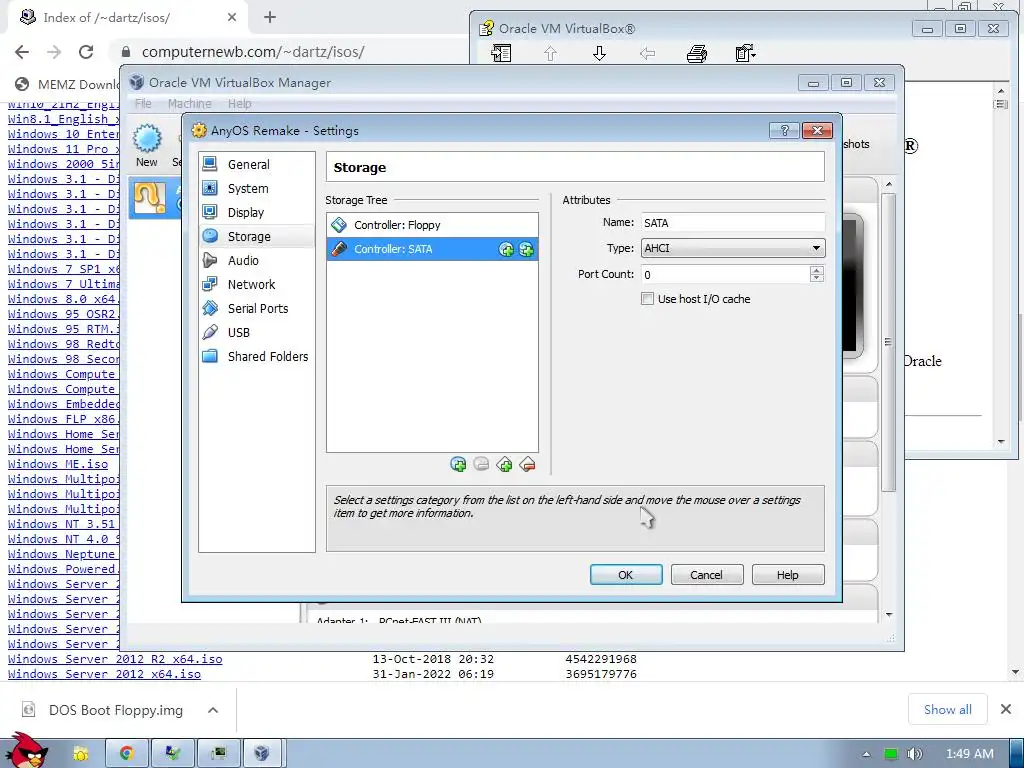Open Machine menu in VirtualBox Manager
The width and height of the screenshot is (1024, 768).
189,103
